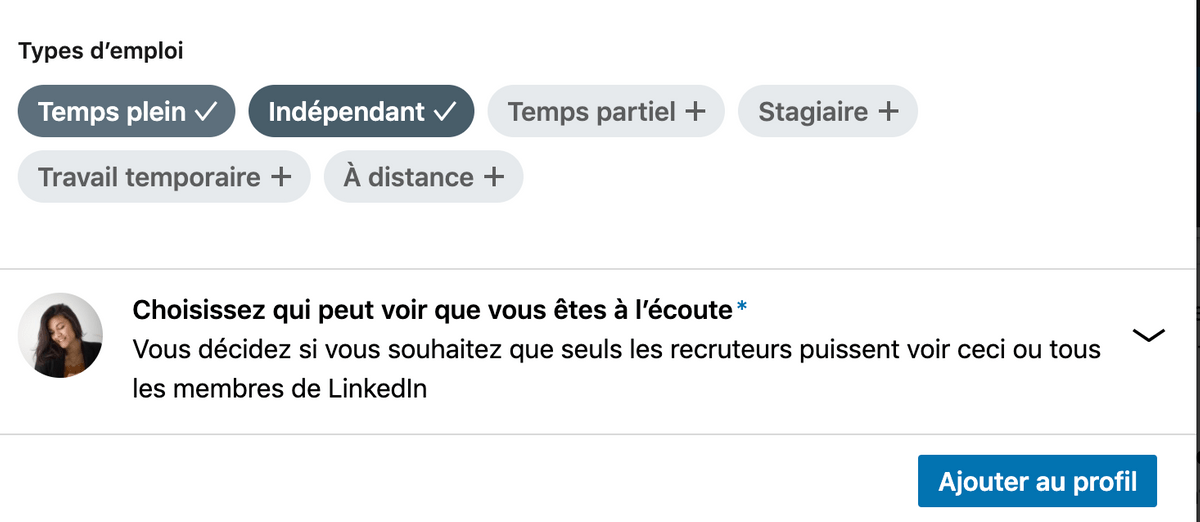The image size is (1200, 522).
Task: Click the recruteurs visibility description text
Action: click(616, 369)
